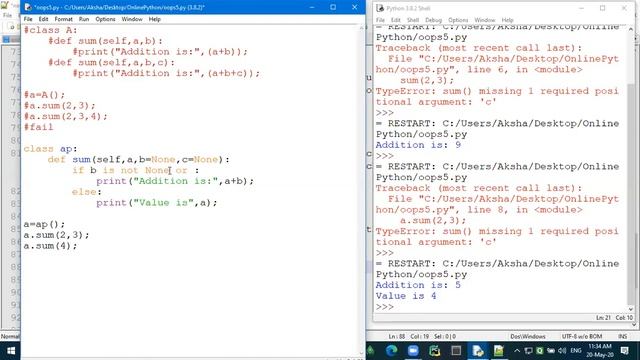Image resolution: width=640 pixels, height=360 pixels.
Task: Open the notification center icon
Action: coord(624,351)
